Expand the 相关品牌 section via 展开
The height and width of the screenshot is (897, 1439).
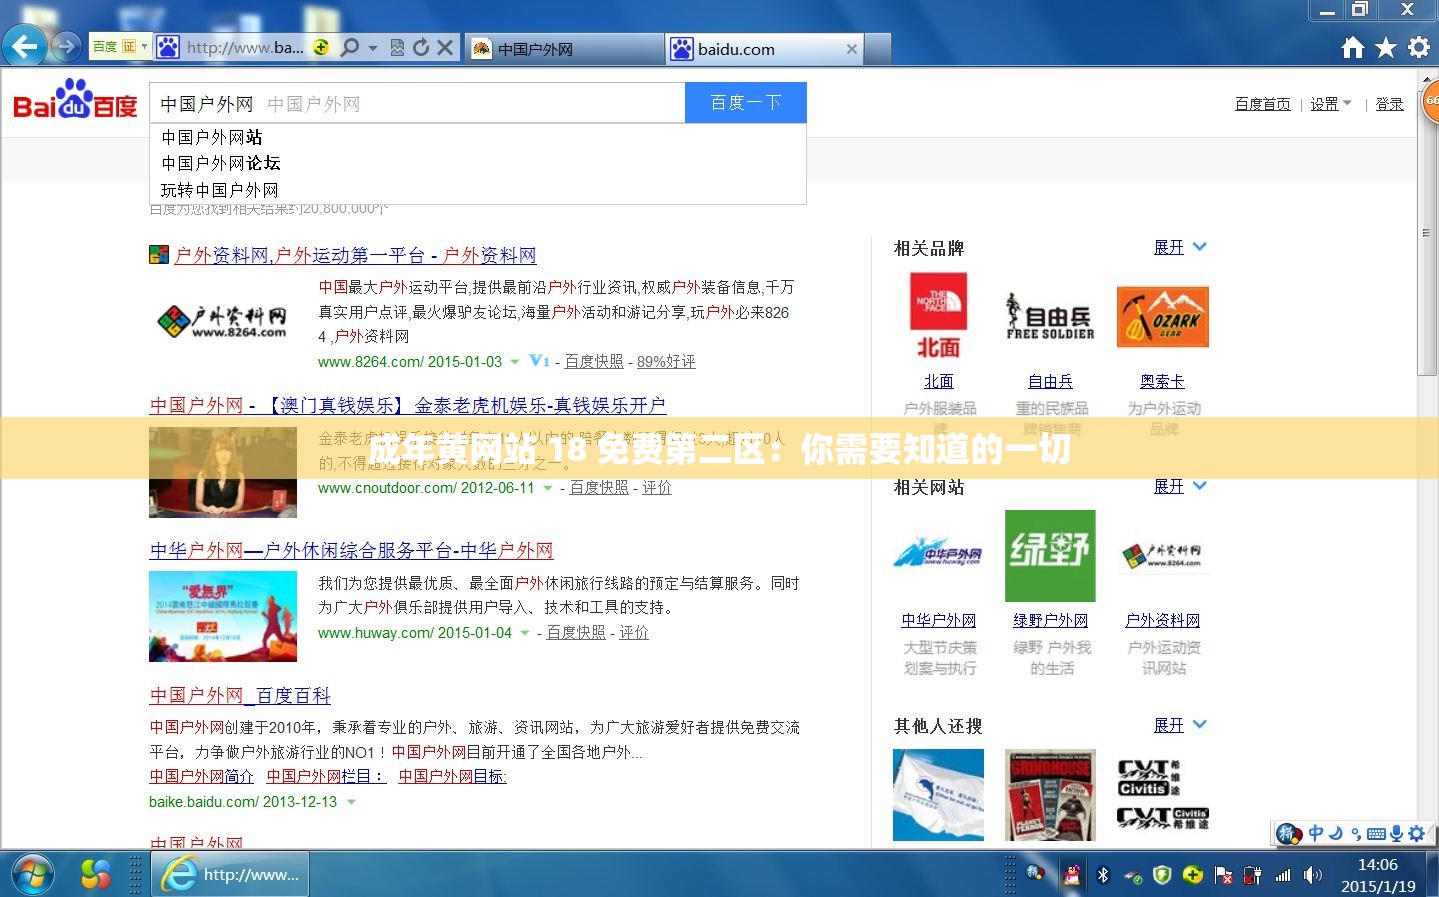tap(1180, 247)
